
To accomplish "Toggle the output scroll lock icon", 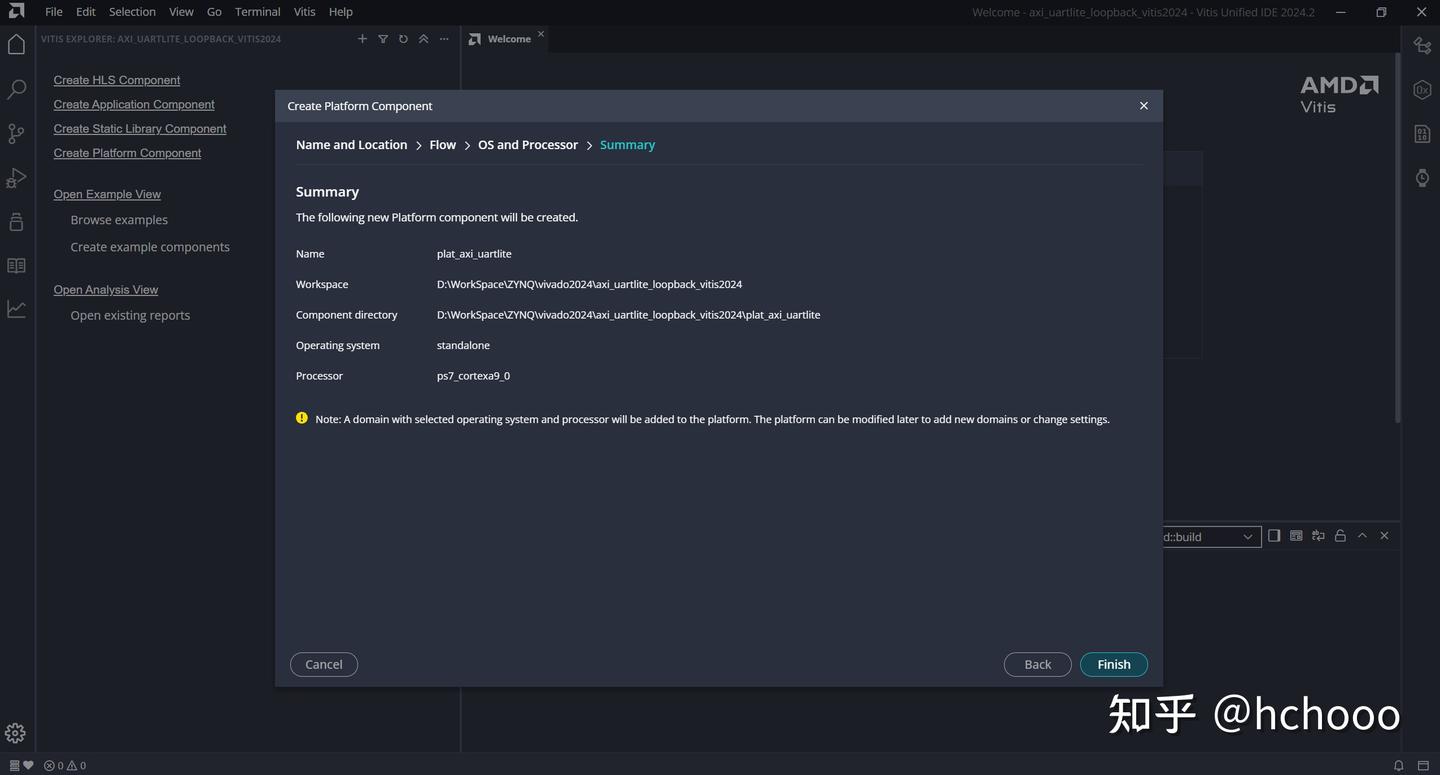I will [x=1340, y=536].
